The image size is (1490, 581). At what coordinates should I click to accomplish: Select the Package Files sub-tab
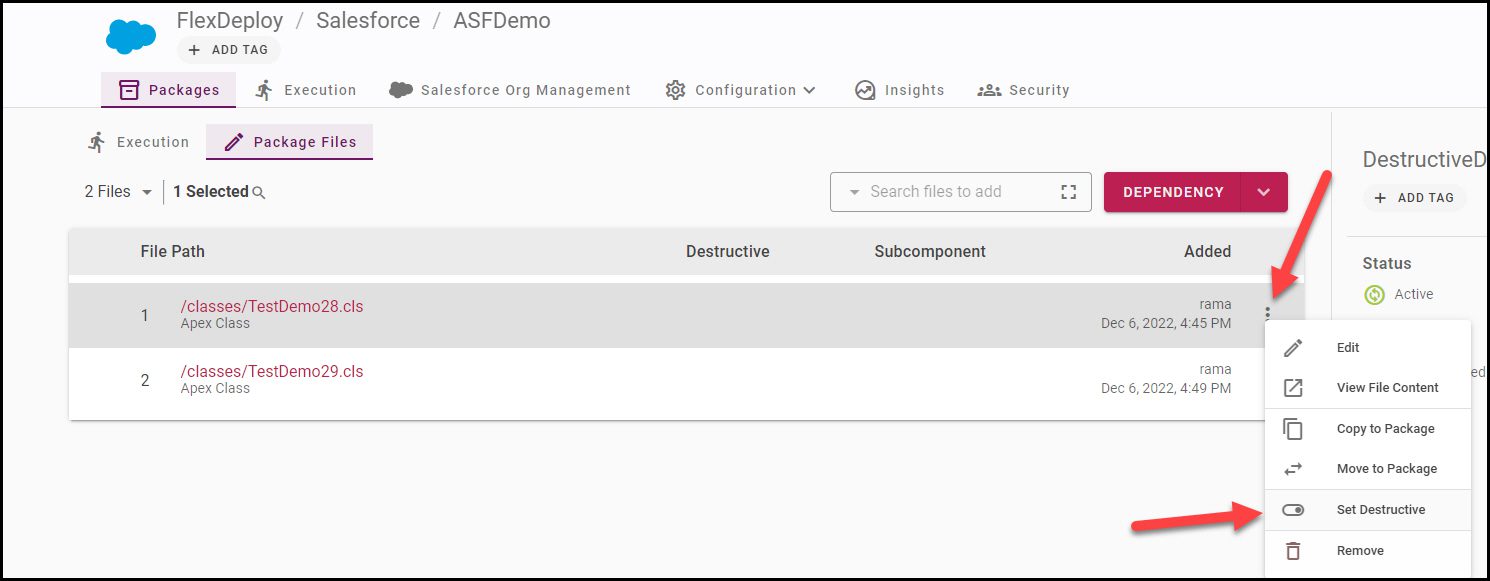click(290, 142)
